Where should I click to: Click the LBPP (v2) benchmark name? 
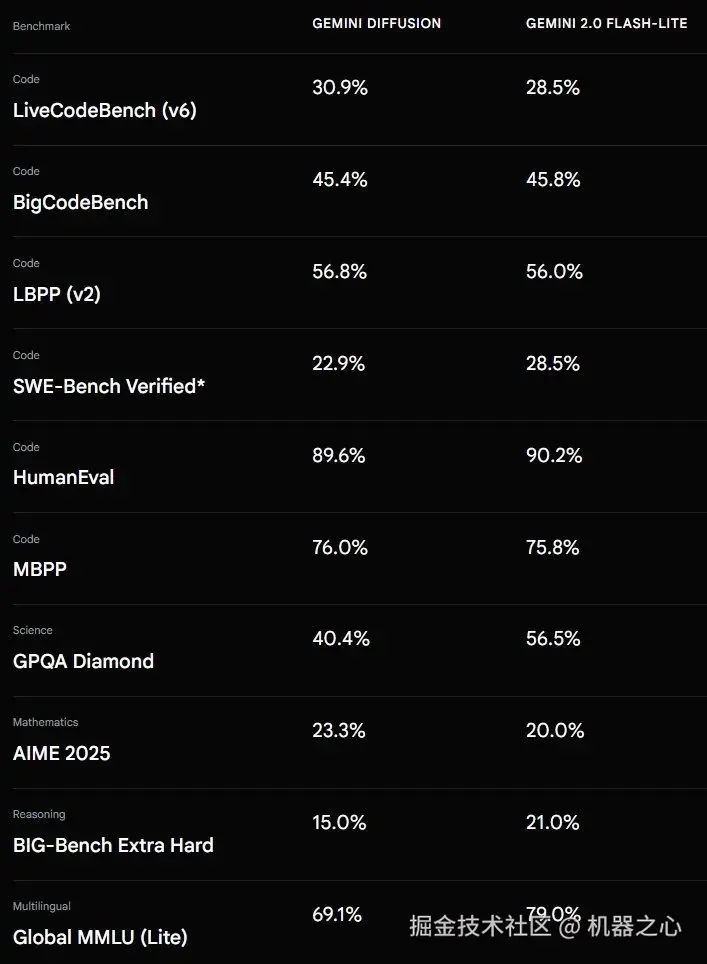tap(57, 294)
